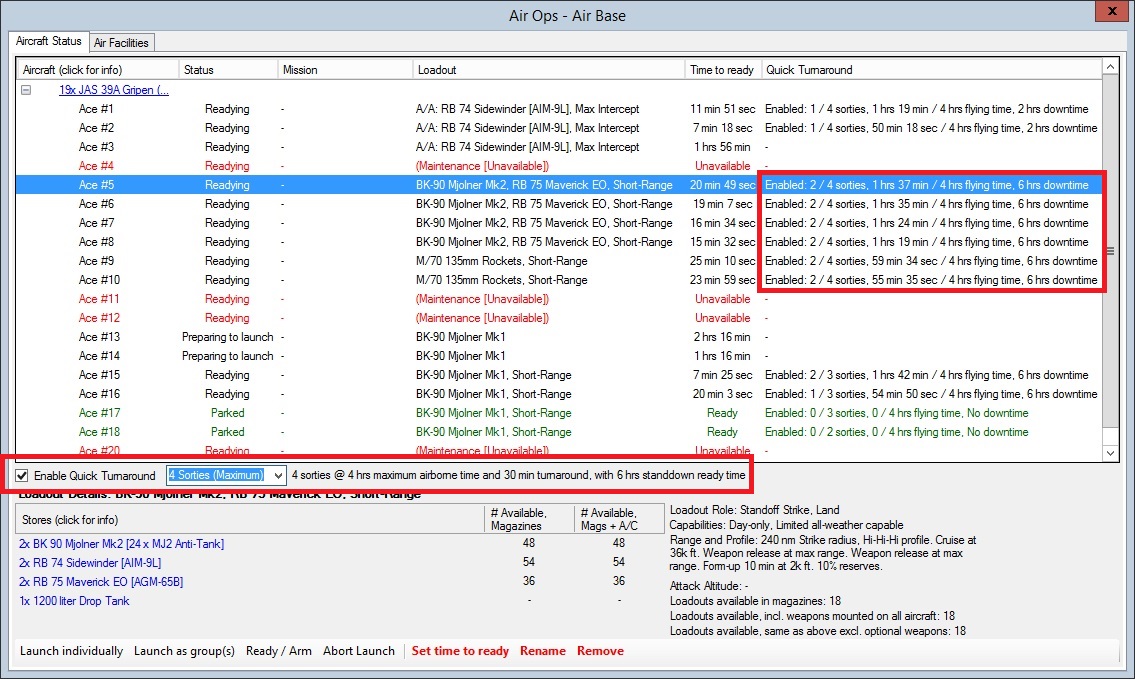Select the red Ace #4 row

[x=559, y=166]
